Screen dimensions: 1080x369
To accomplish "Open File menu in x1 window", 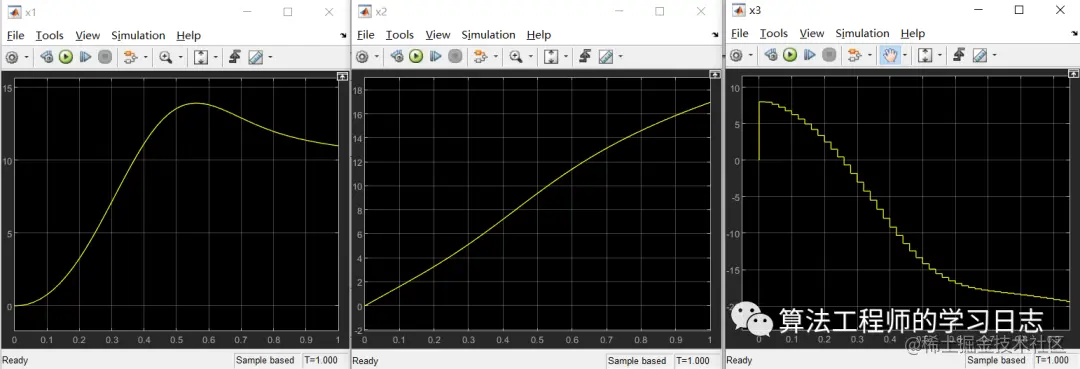I will [15, 36].
